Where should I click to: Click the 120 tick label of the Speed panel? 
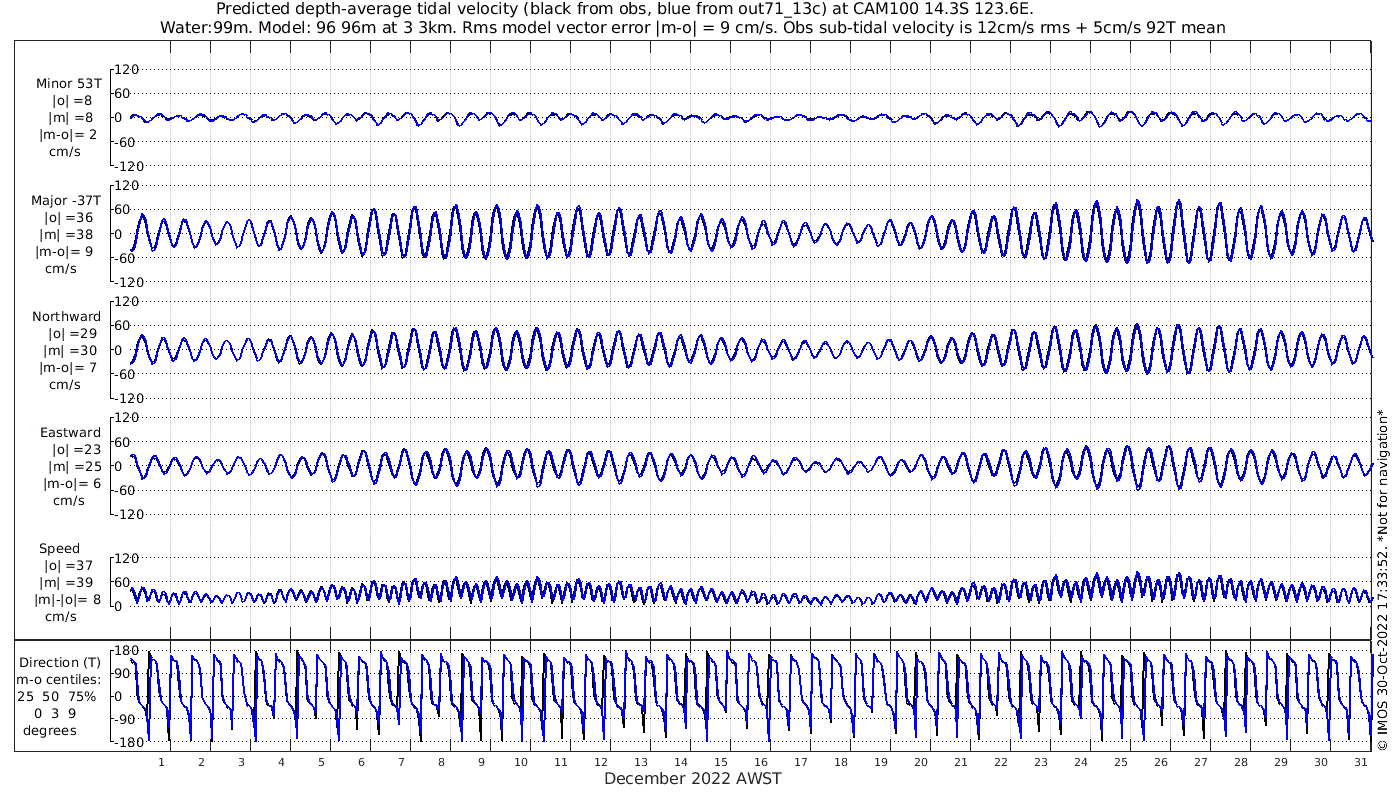pyautogui.click(x=127, y=558)
